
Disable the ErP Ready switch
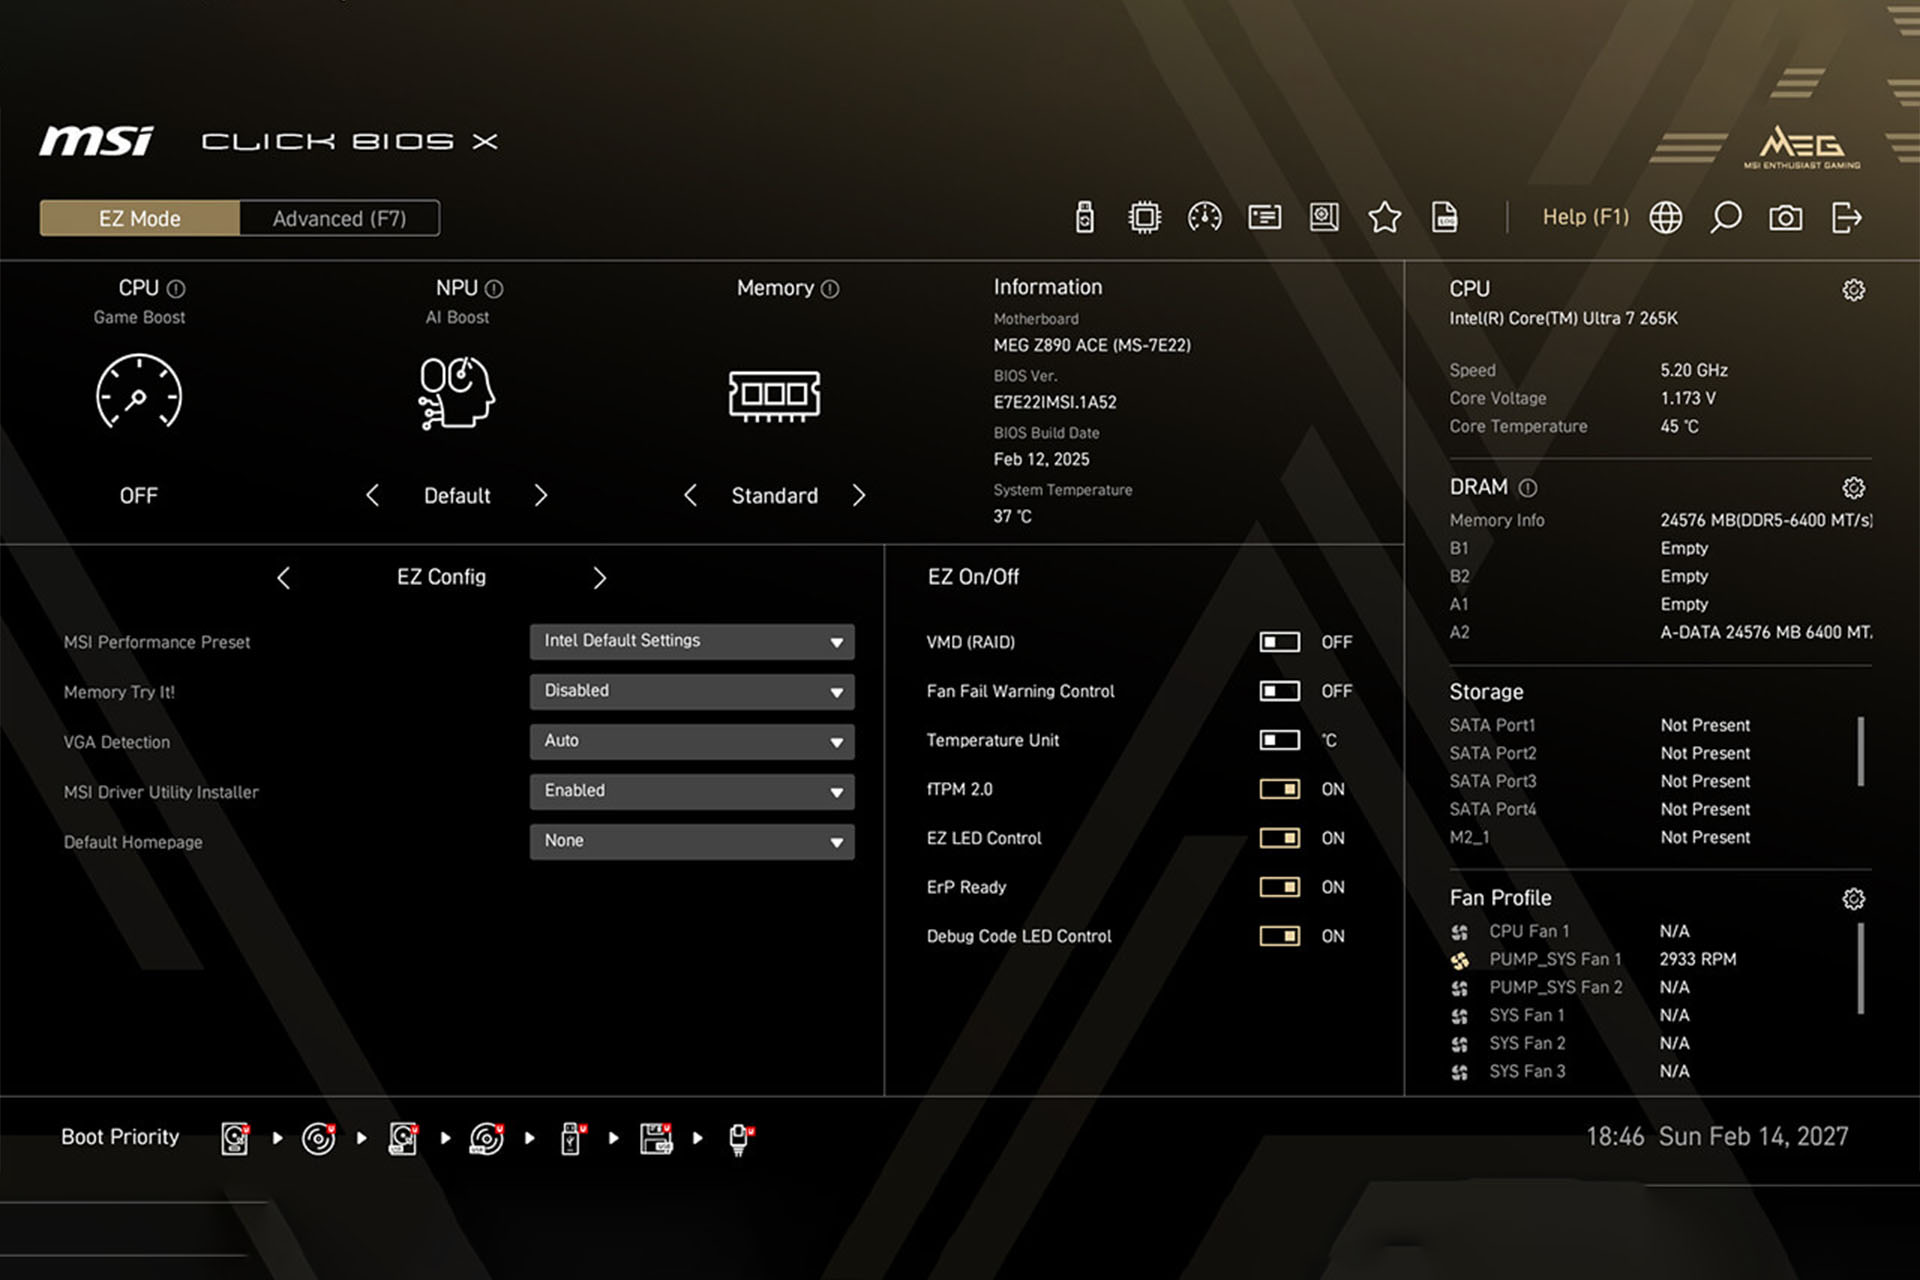pos(1279,887)
